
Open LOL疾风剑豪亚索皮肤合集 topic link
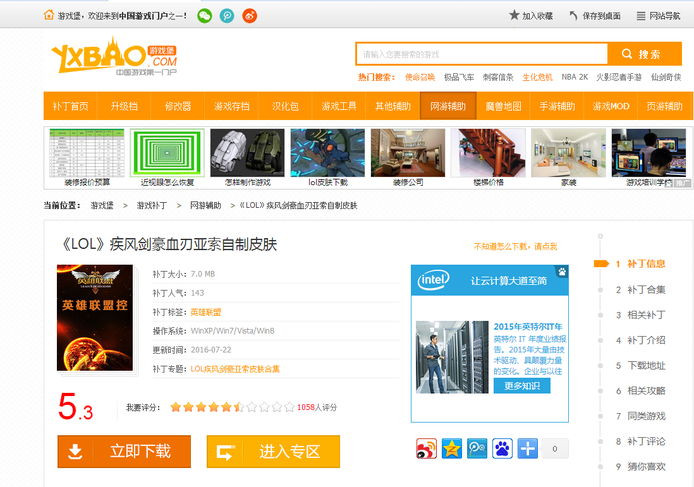pos(235,369)
